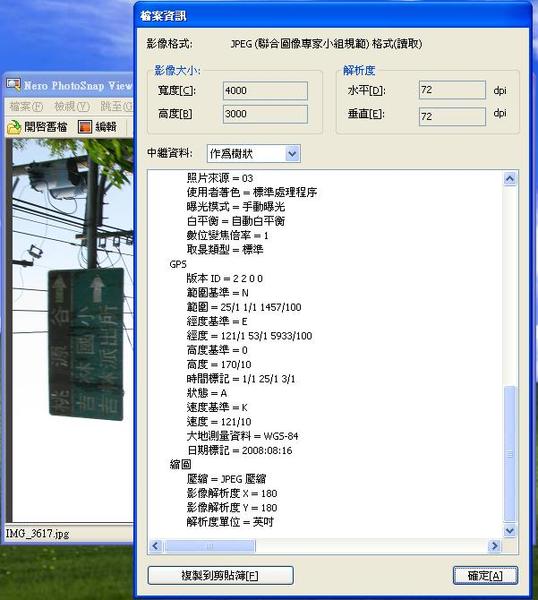538x600 pixels.
Task: Click the horizontal scrollbar thumb
Action: [210, 546]
